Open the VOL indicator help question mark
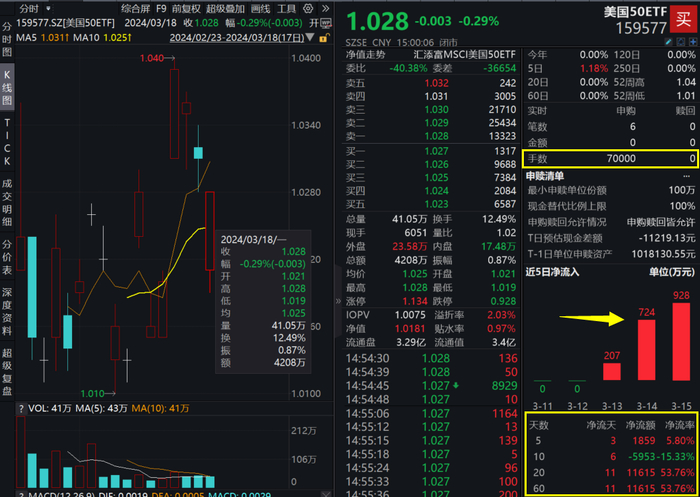Screen dimensions: 700x497 (21, 408)
